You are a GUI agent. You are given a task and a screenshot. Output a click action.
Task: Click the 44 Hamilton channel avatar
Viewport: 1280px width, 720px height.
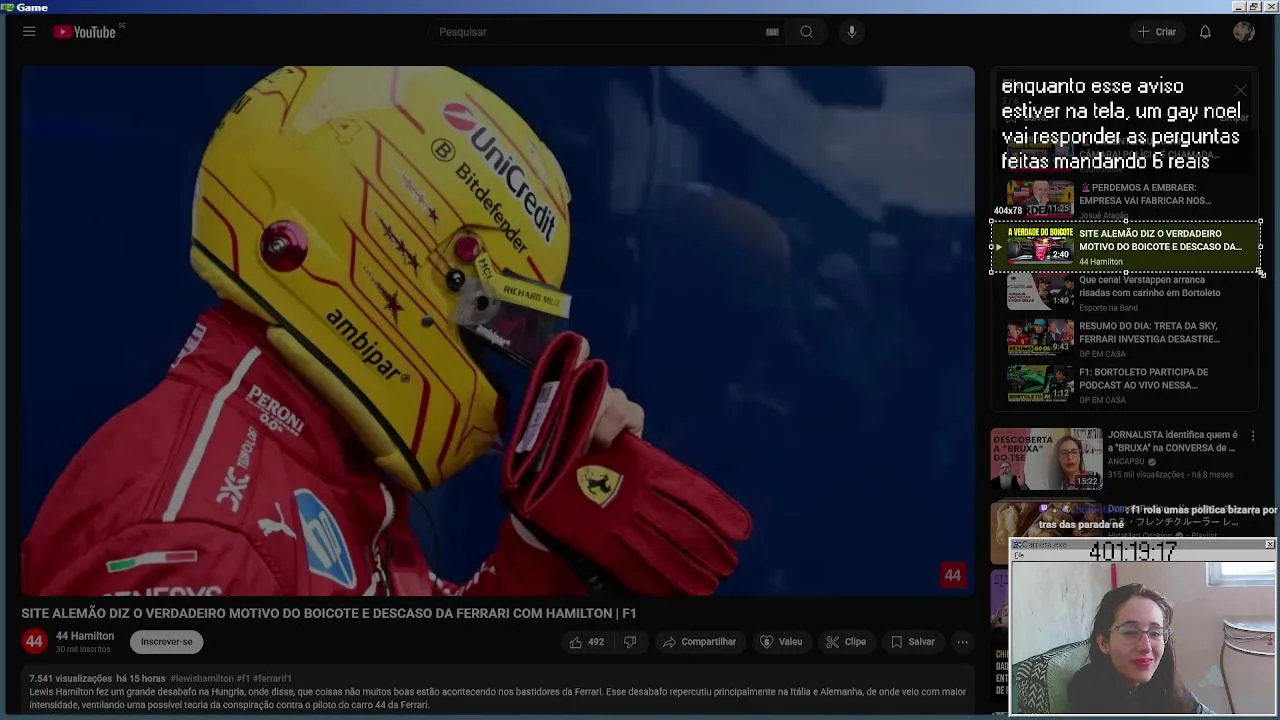point(34,641)
